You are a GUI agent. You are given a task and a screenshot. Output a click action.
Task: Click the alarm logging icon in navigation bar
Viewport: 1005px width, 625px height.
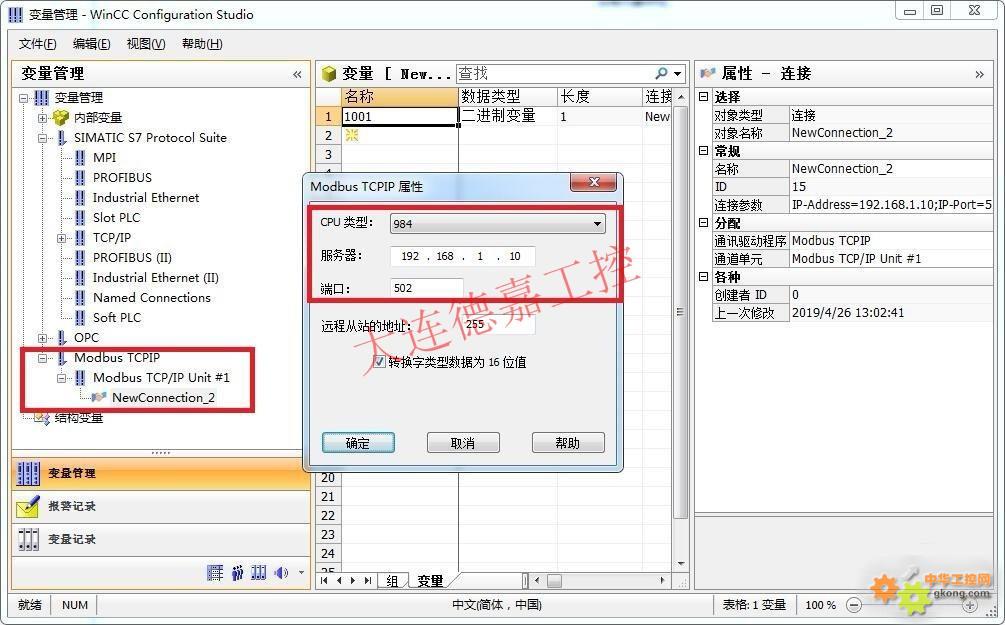pos(28,507)
